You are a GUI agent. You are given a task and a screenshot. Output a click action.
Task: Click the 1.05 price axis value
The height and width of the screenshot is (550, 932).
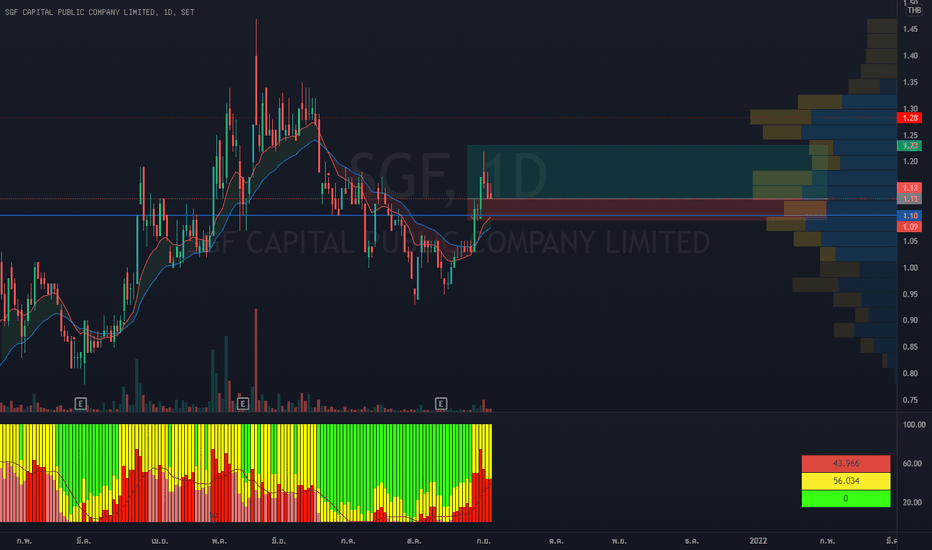pyautogui.click(x=910, y=241)
